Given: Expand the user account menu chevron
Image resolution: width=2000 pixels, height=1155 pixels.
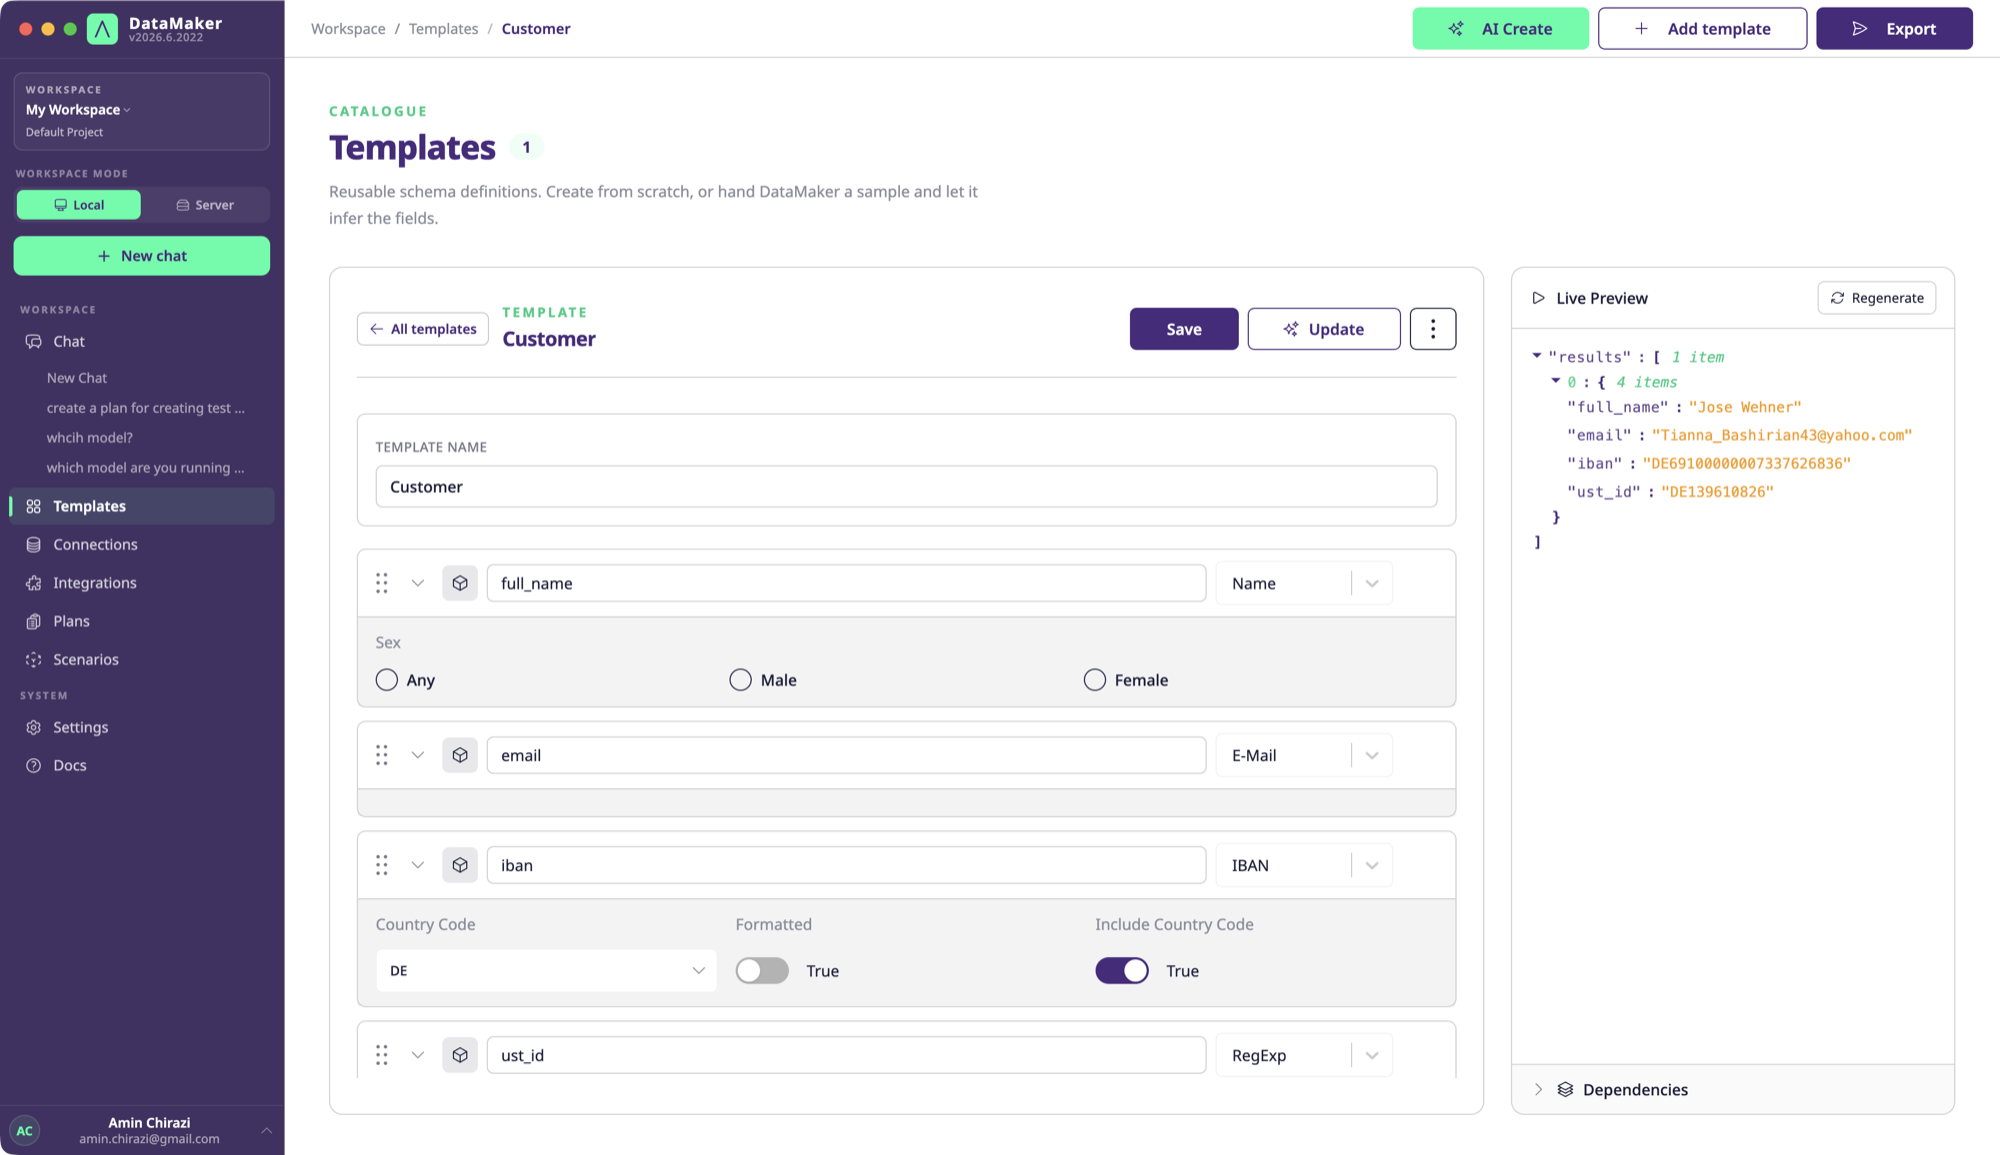Looking at the screenshot, I should pyautogui.click(x=266, y=1131).
